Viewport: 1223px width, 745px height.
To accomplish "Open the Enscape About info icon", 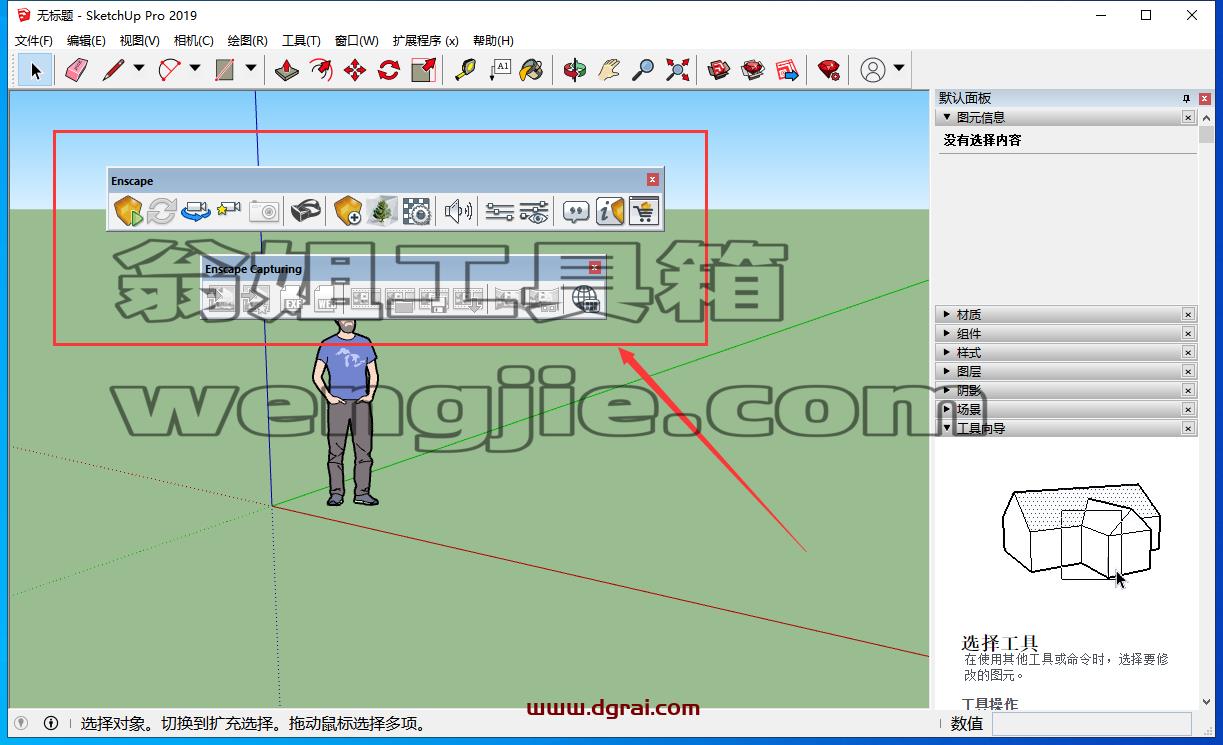I will [610, 211].
